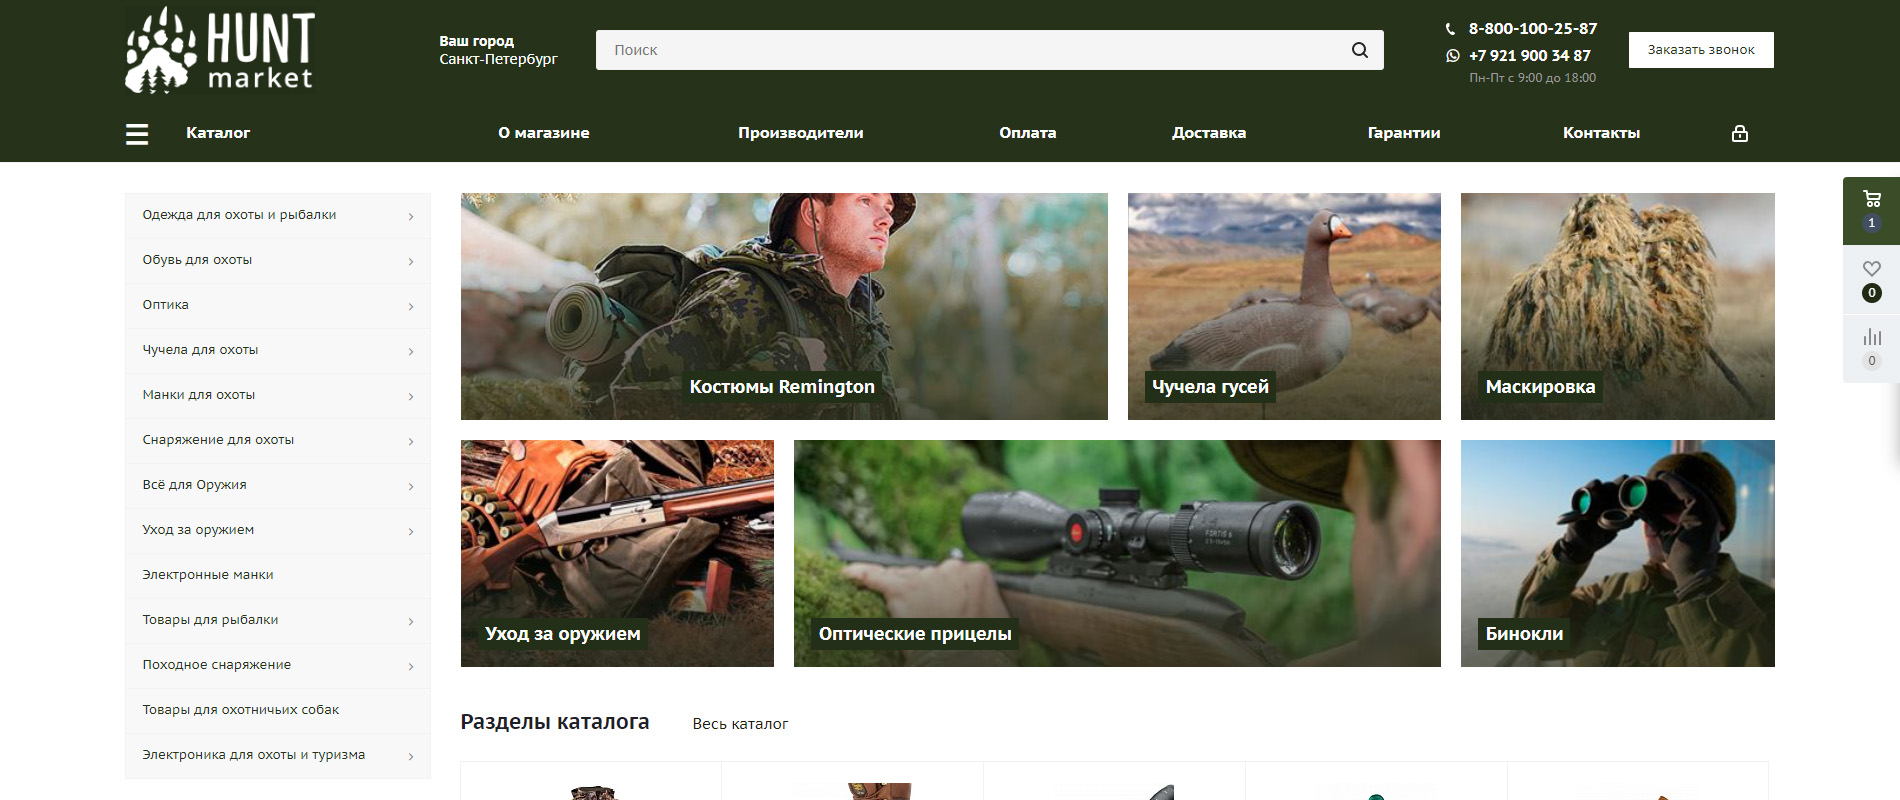1900x800 pixels.
Task: Click +7 921 900 34 87 number
Action: click(x=1530, y=56)
